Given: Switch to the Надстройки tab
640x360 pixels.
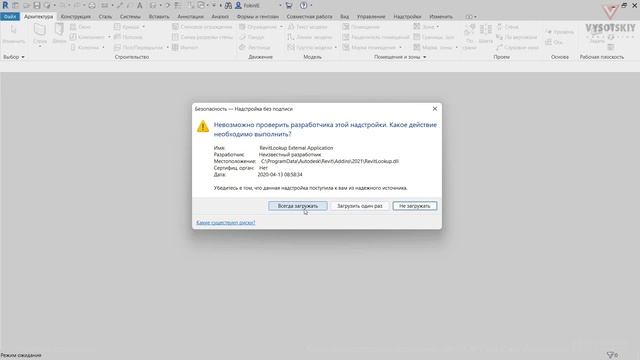Looking at the screenshot, I should [x=407, y=17].
